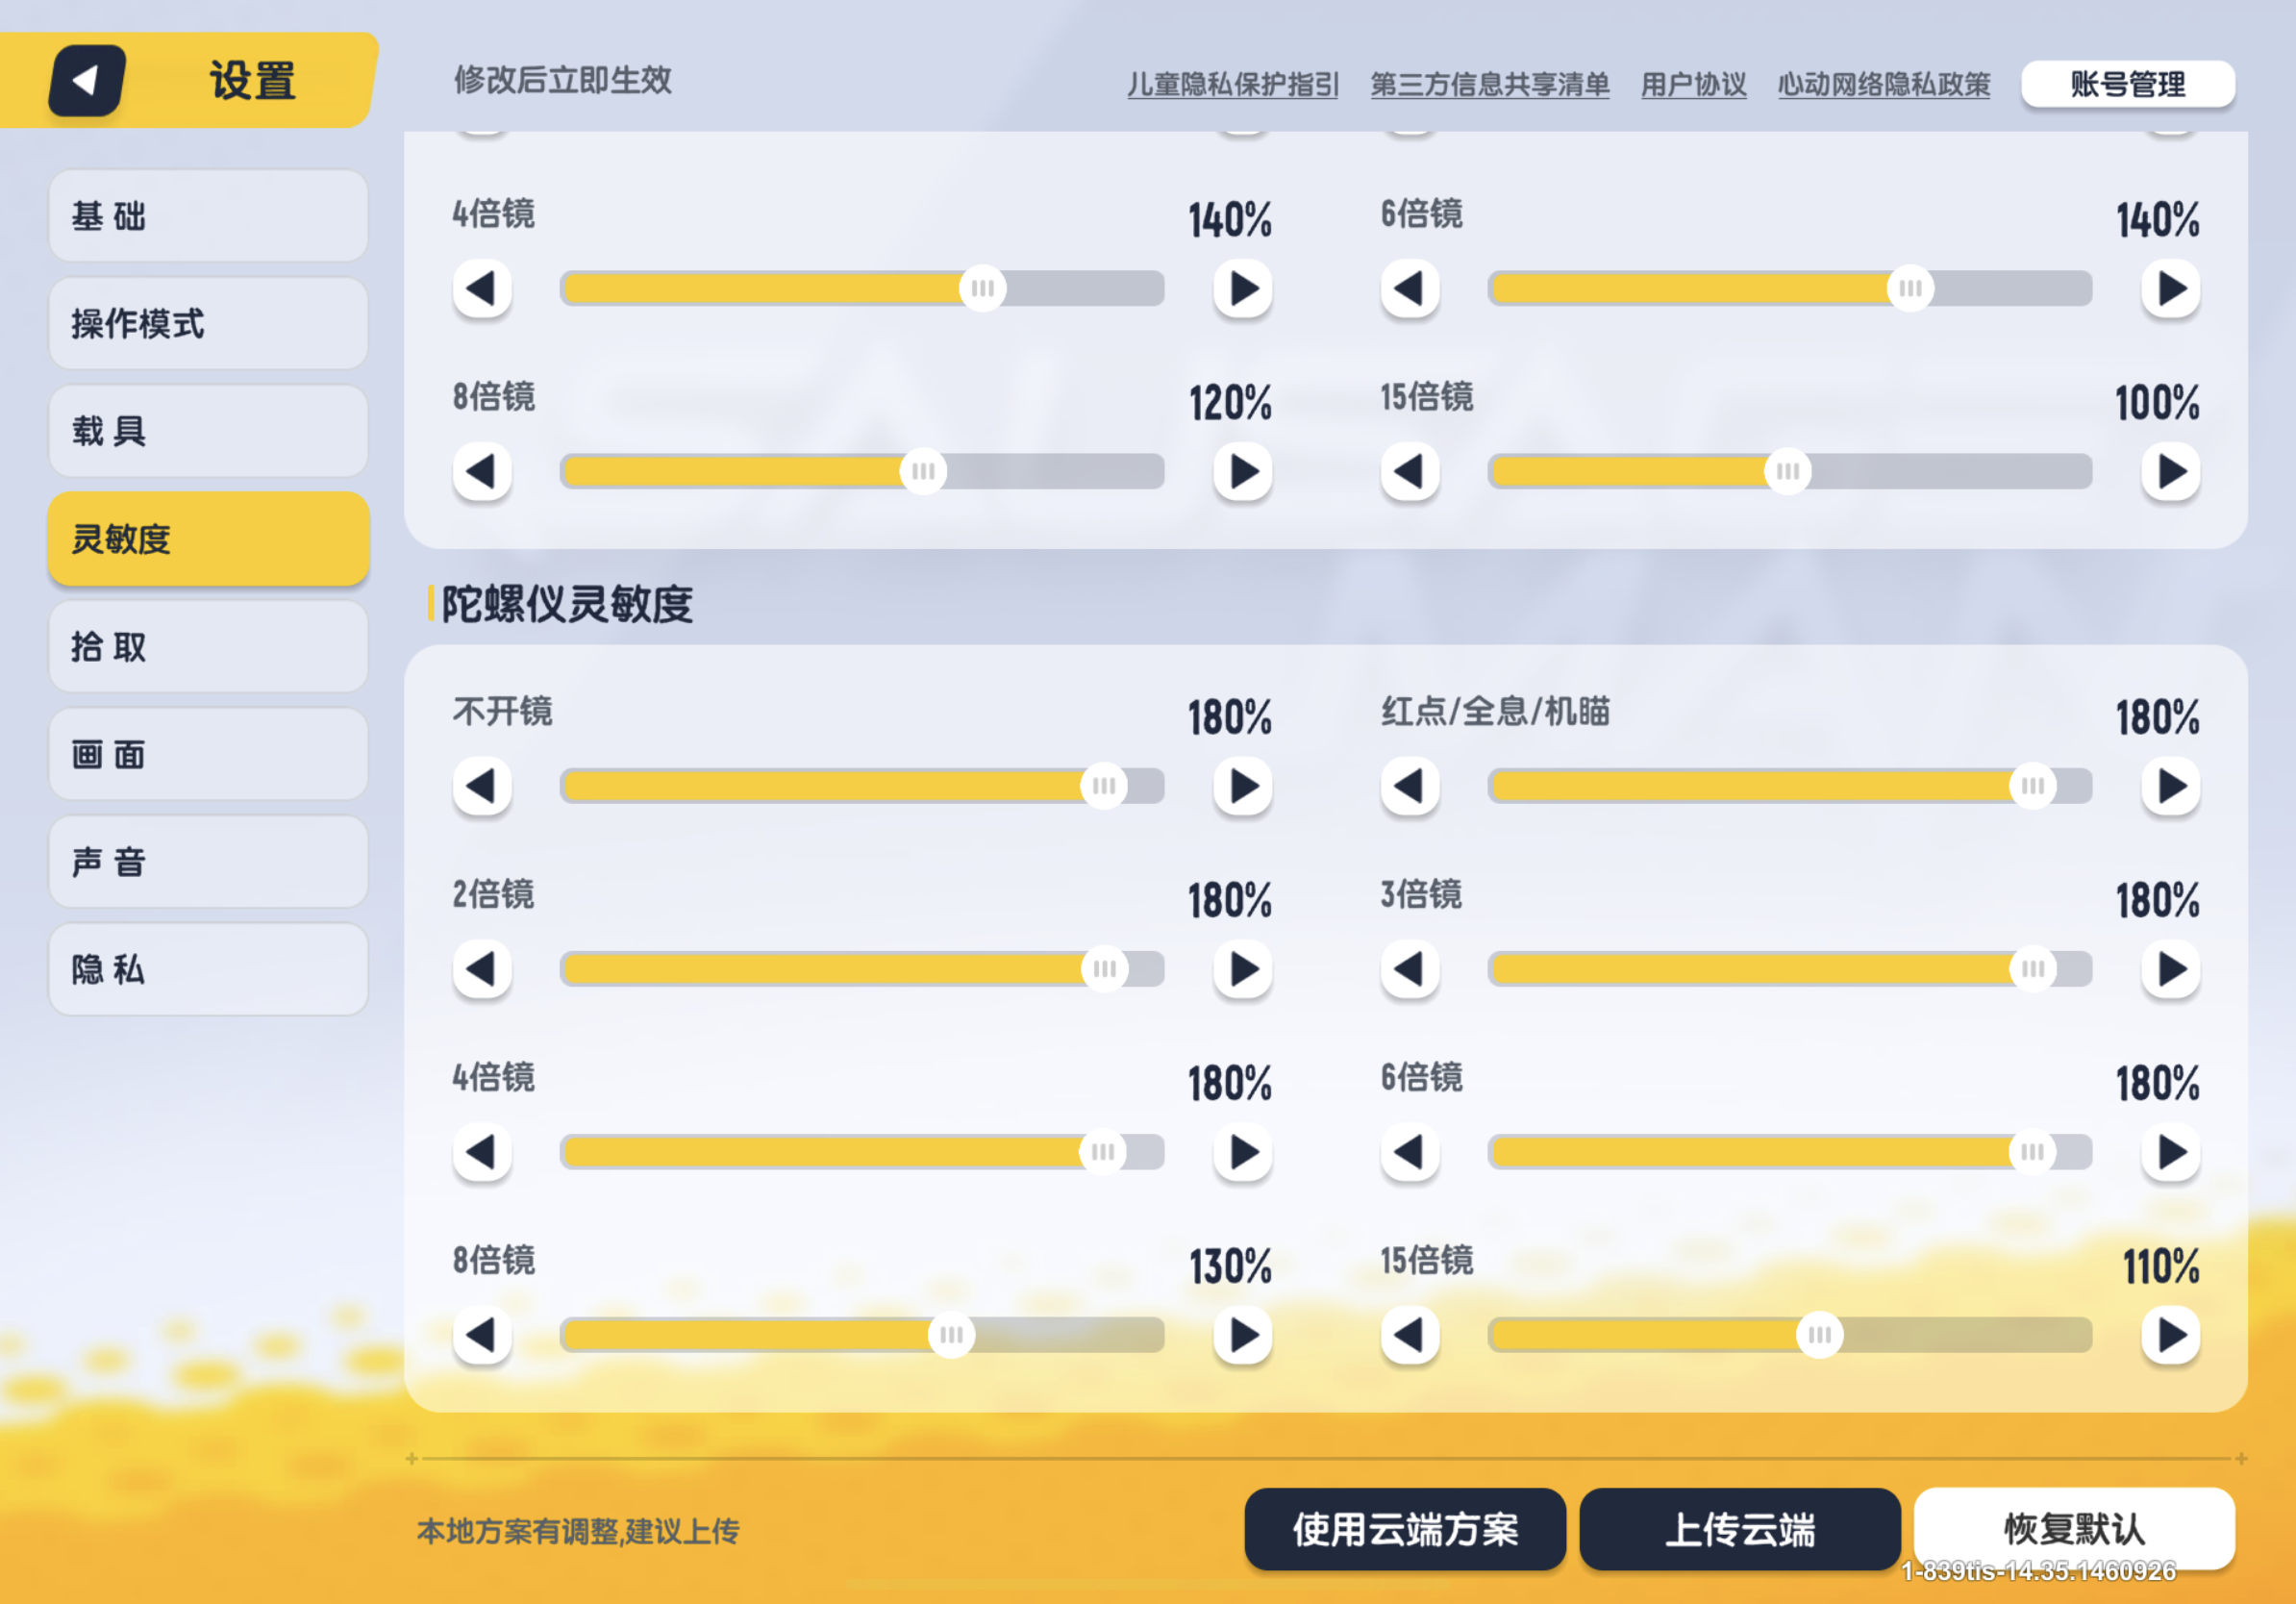The image size is (2296, 1604).
Task: Decrease gyroscope 3倍镜 sensitivity
Action: tap(1410, 969)
